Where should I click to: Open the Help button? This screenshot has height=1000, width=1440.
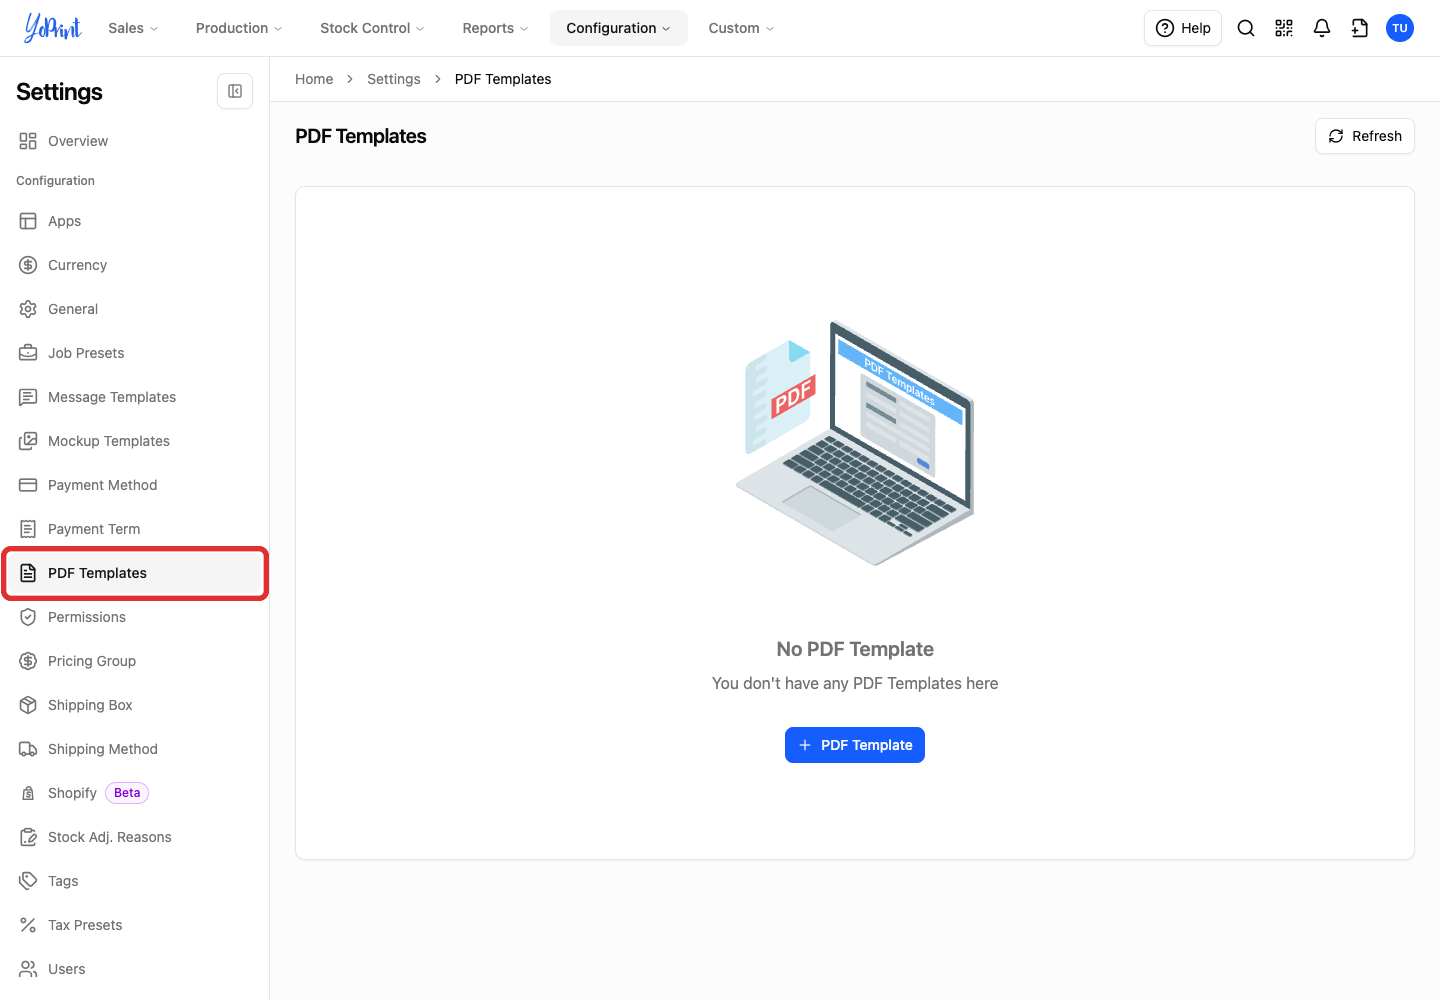(x=1183, y=28)
